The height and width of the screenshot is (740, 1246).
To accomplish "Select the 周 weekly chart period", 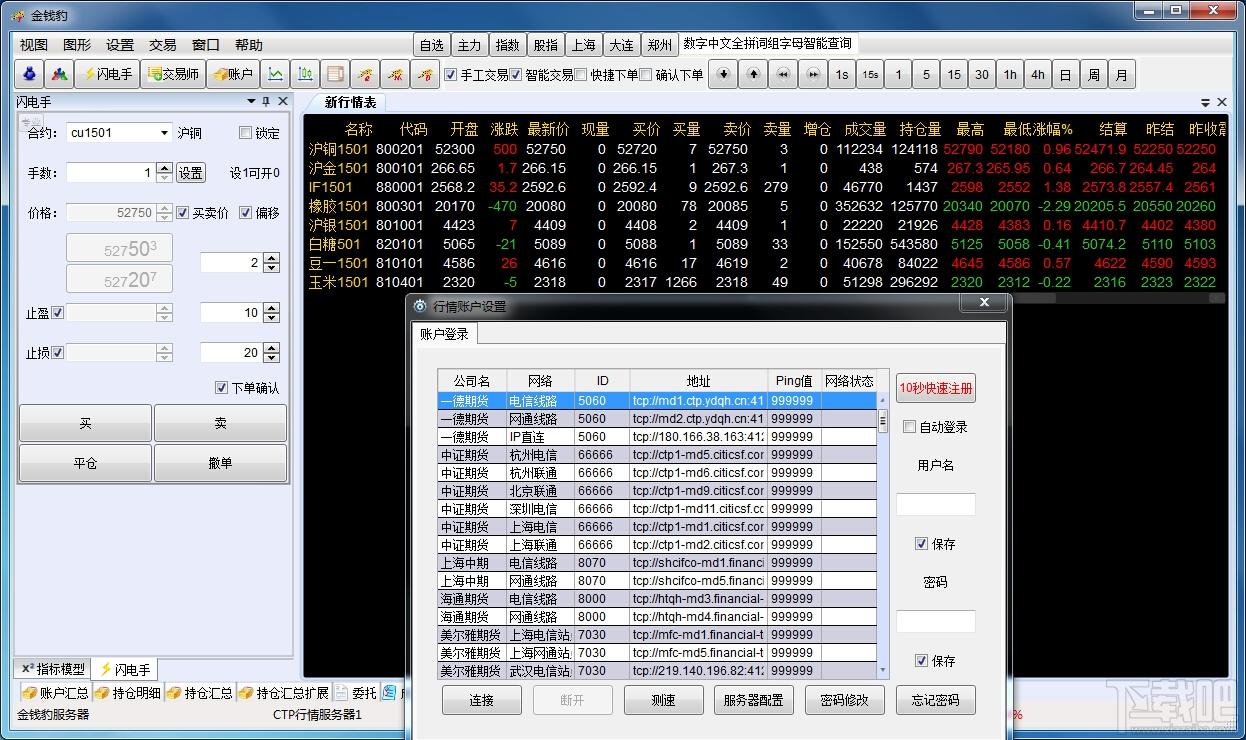I will pos(1094,74).
